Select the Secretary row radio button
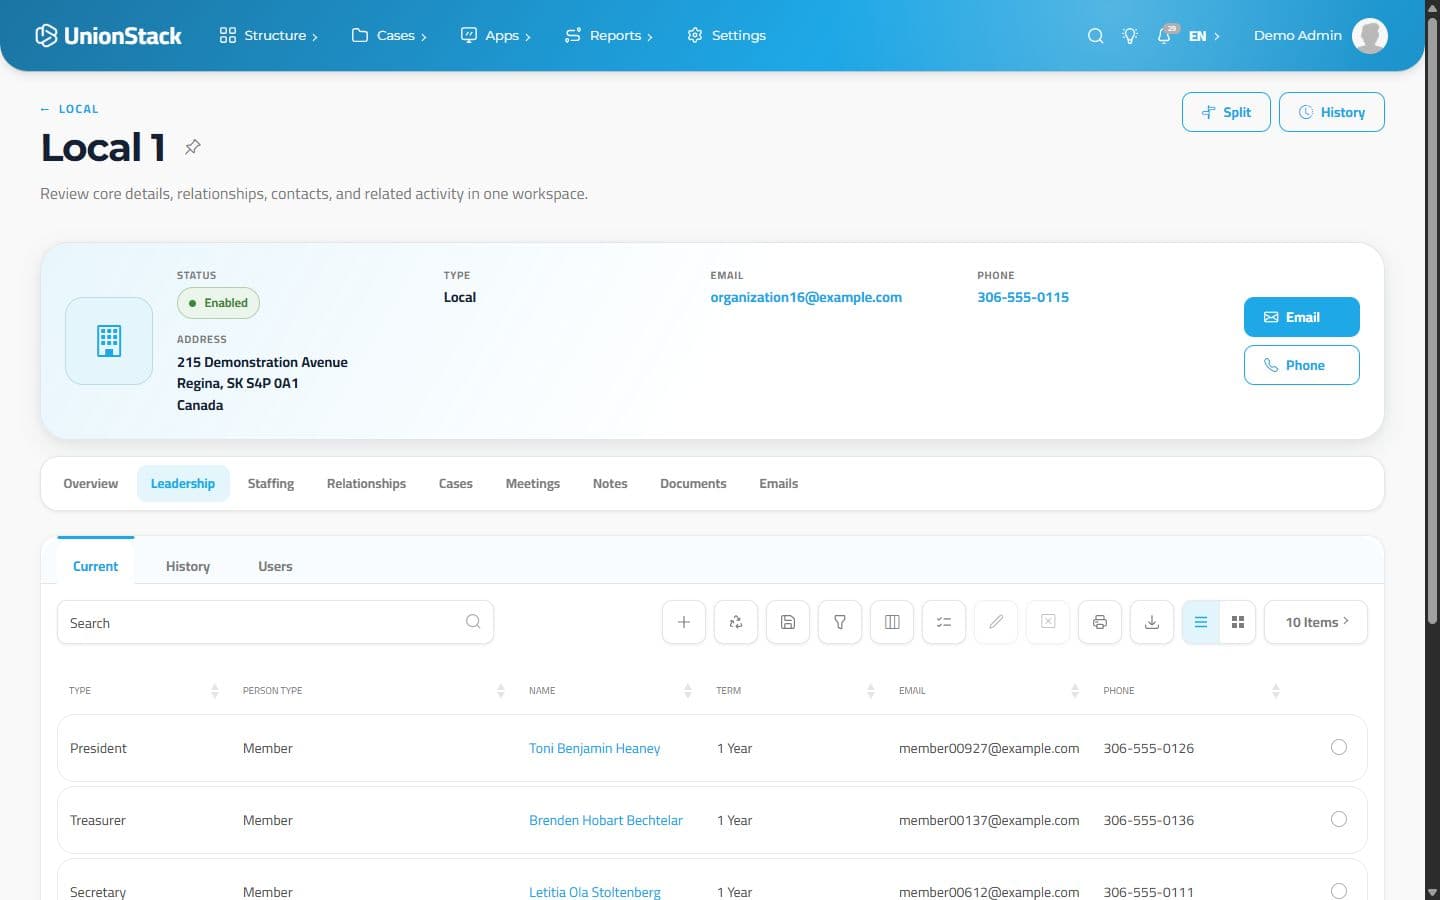 point(1339,891)
